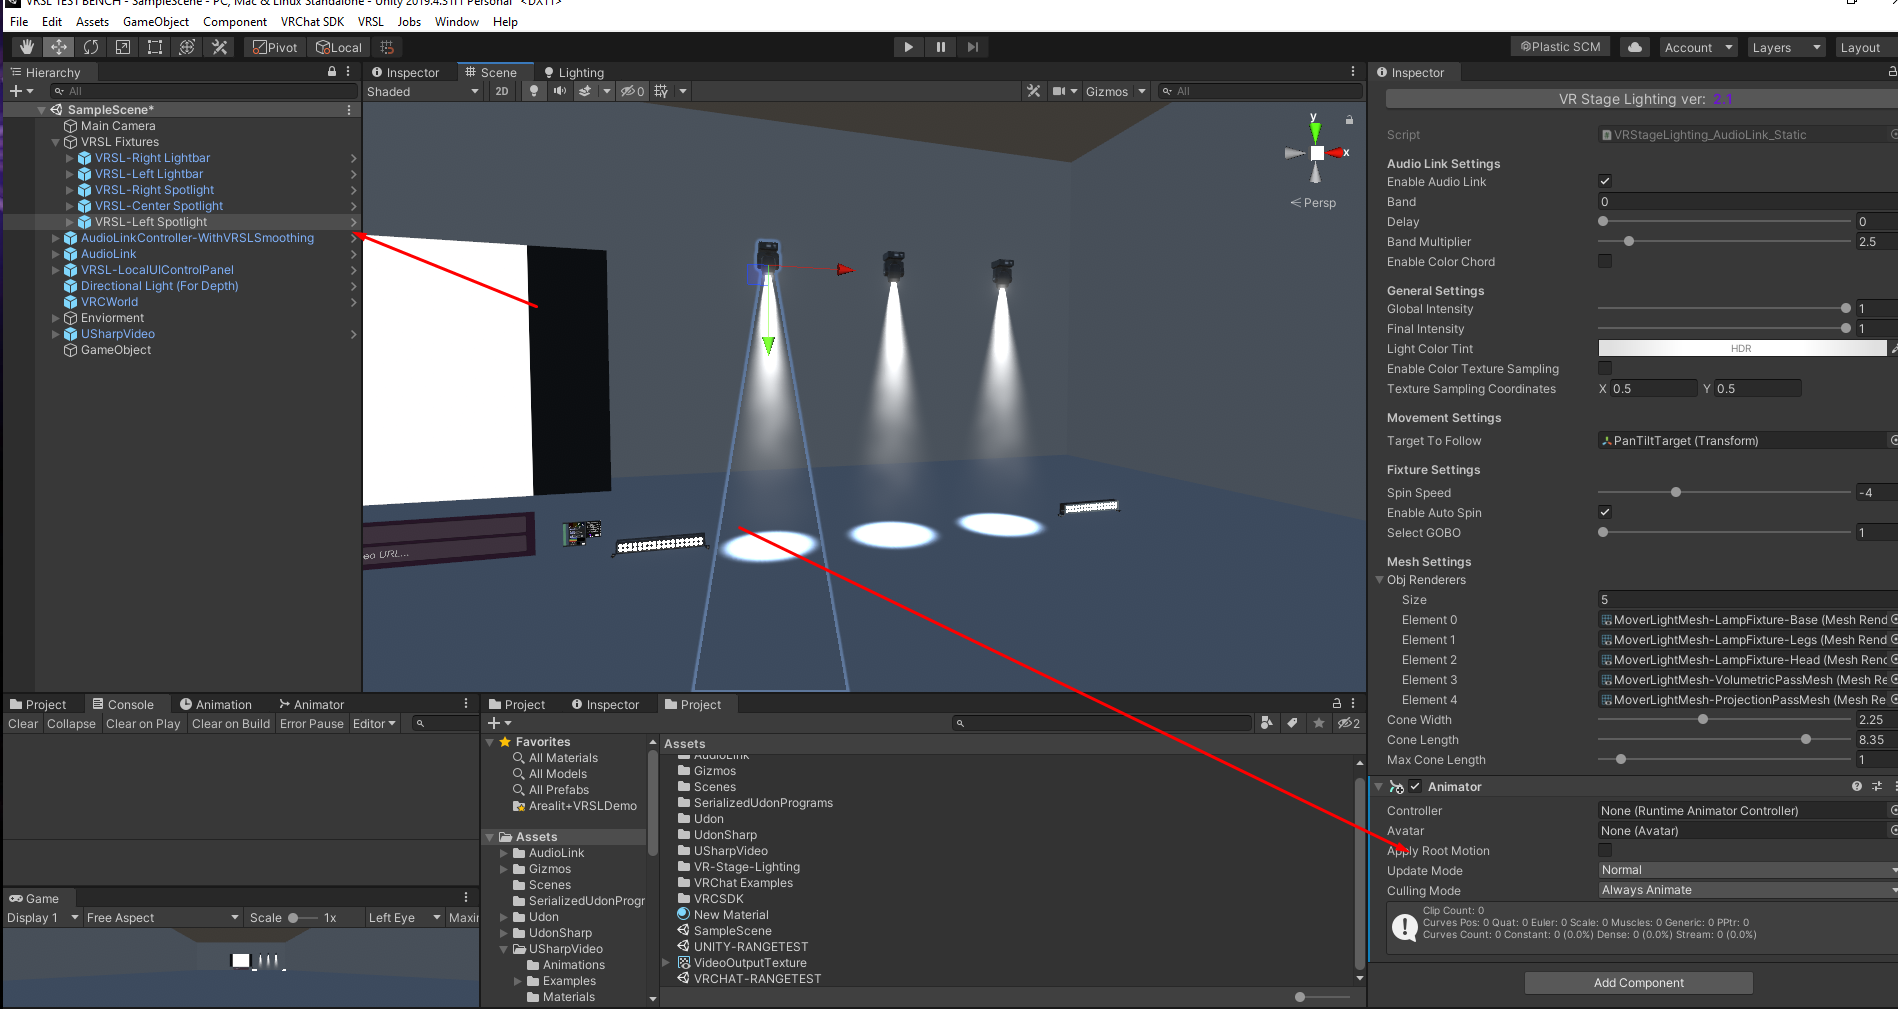This screenshot has width=1898, height=1009.
Task: Toggle Enable Audio Link checkbox
Action: coord(1605,181)
